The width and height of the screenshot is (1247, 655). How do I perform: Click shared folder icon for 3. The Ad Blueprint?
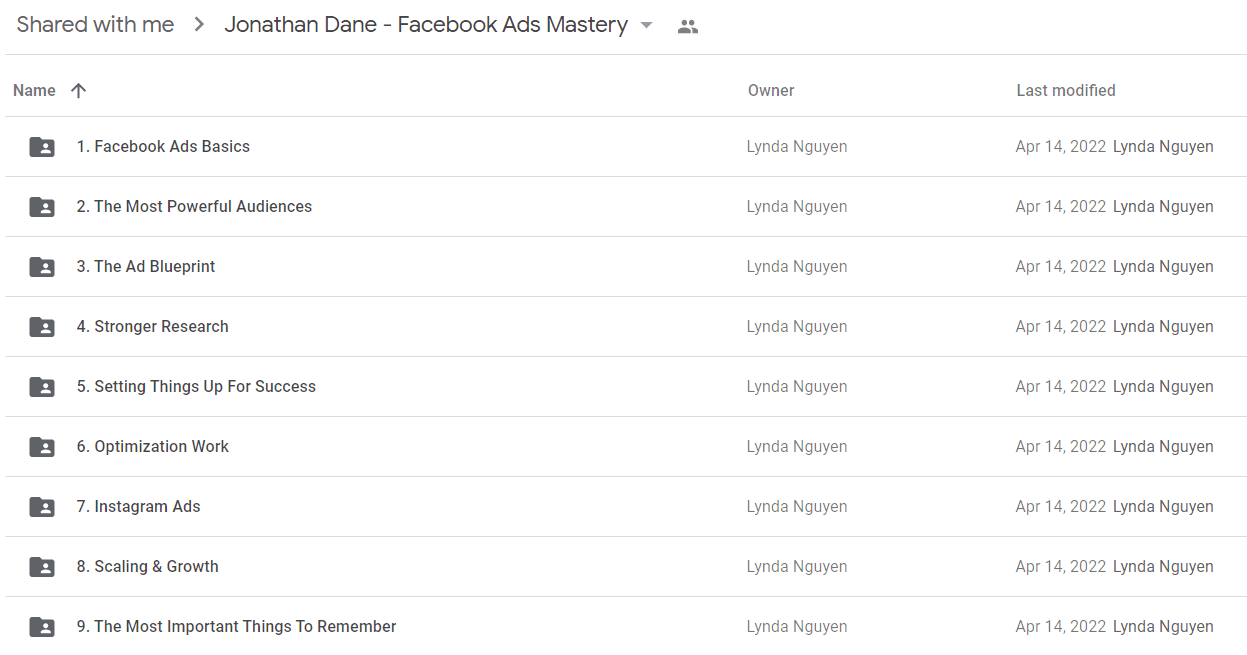(x=42, y=267)
